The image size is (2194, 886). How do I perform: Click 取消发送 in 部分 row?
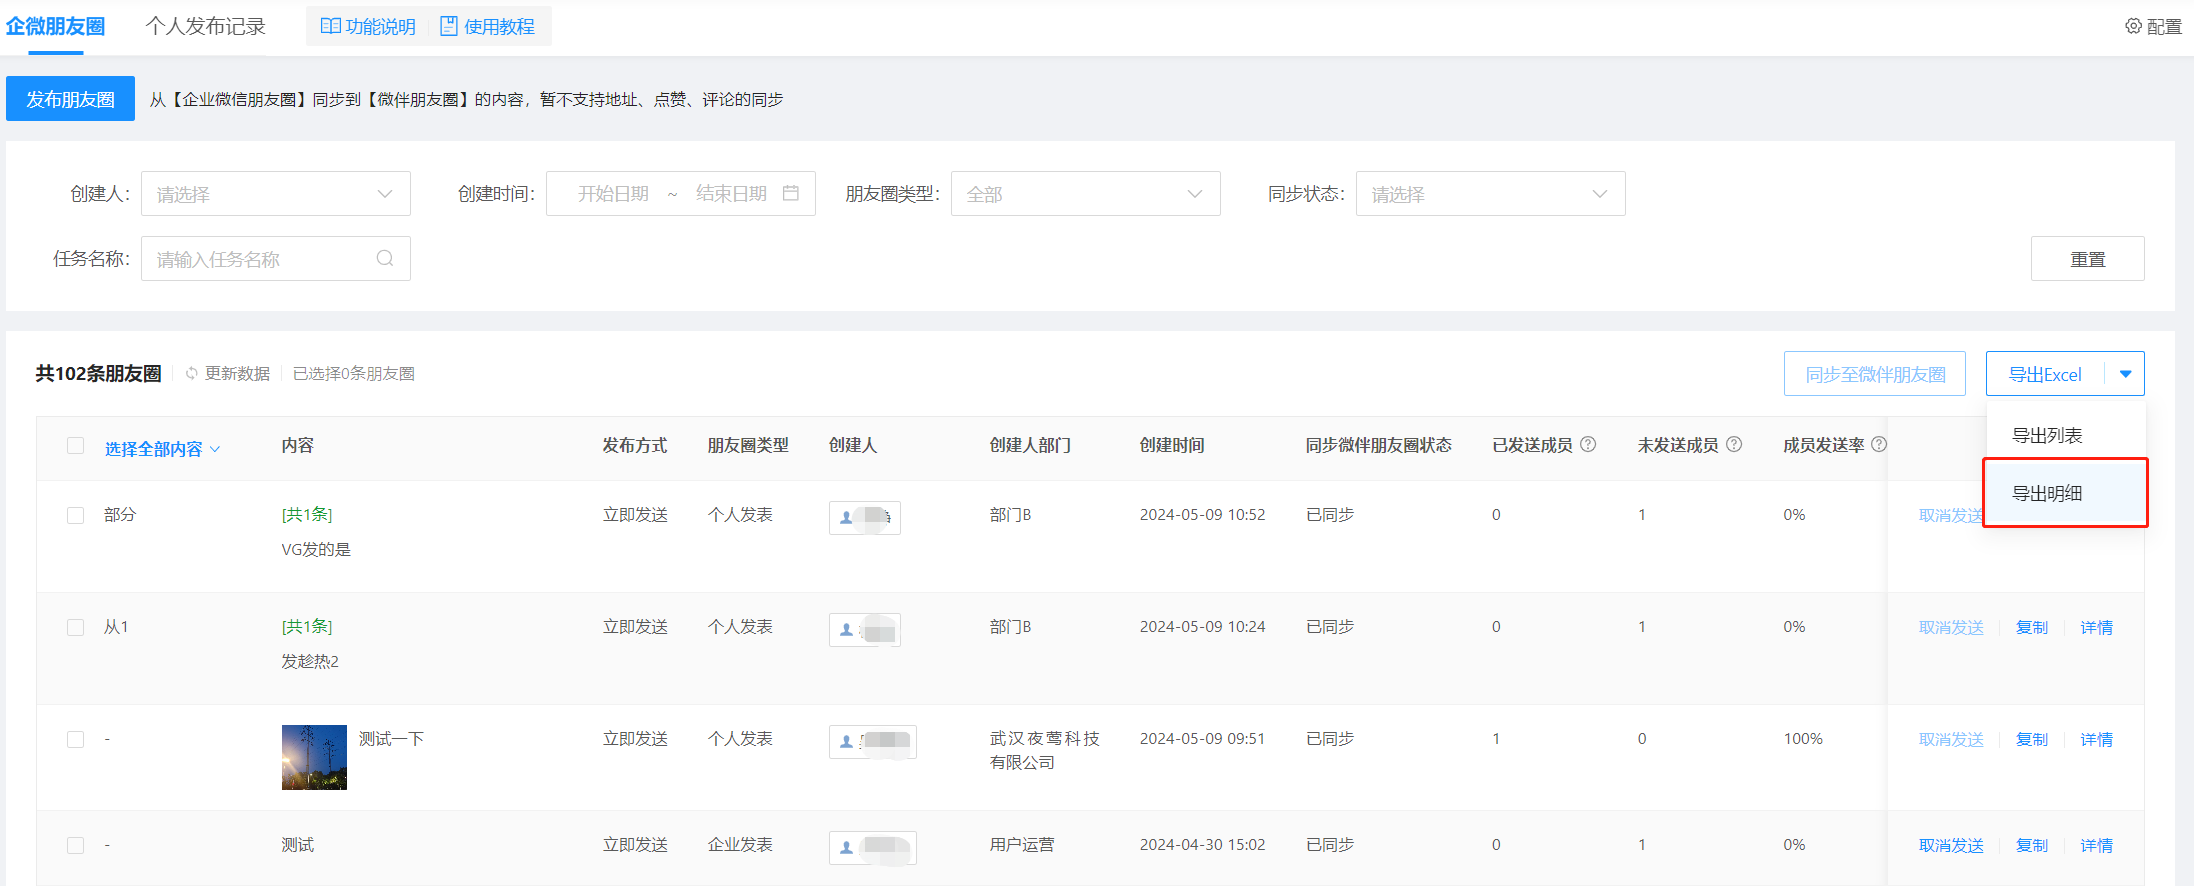click(1951, 515)
